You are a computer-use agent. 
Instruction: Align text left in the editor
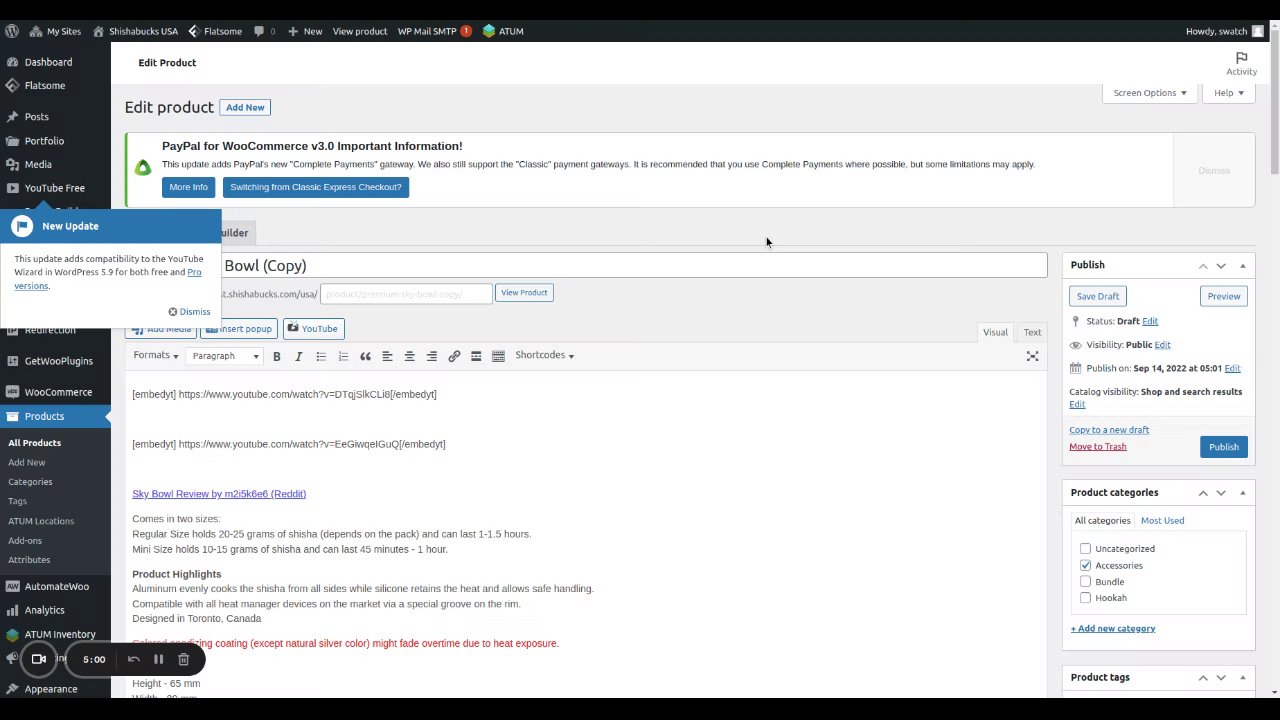(387, 356)
